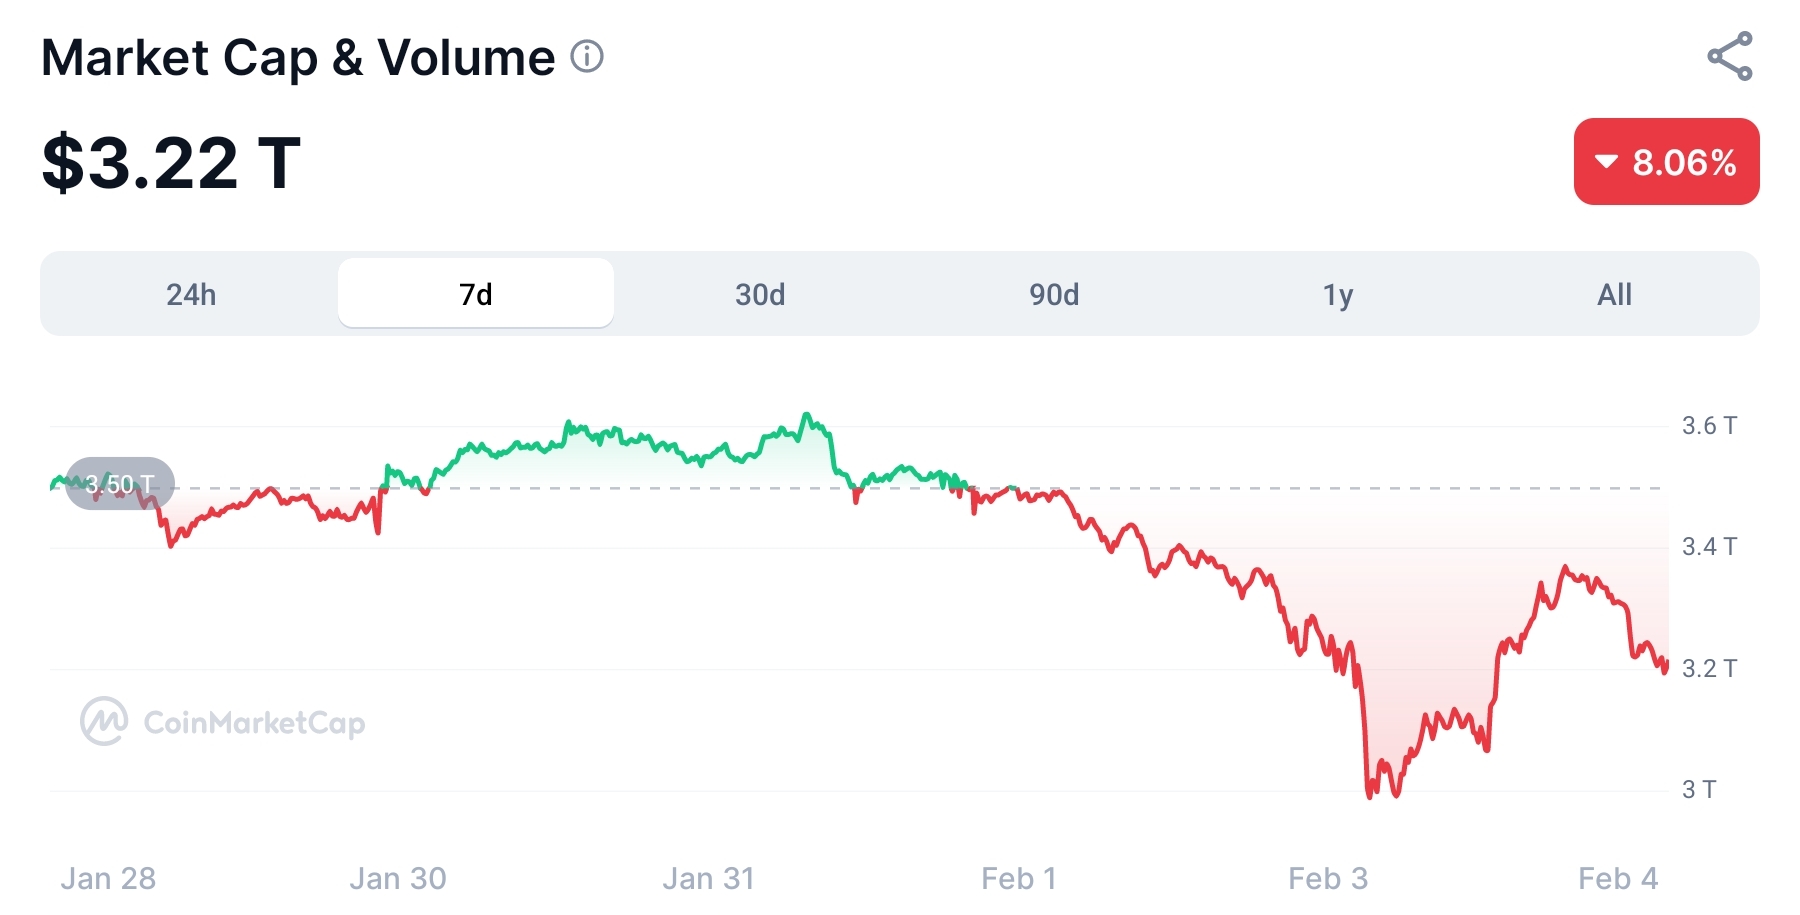The height and width of the screenshot is (915, 1800).
Task: Click the CoinMarketCap watermark text
Action: pyautogui.click(x=254, y=722)
